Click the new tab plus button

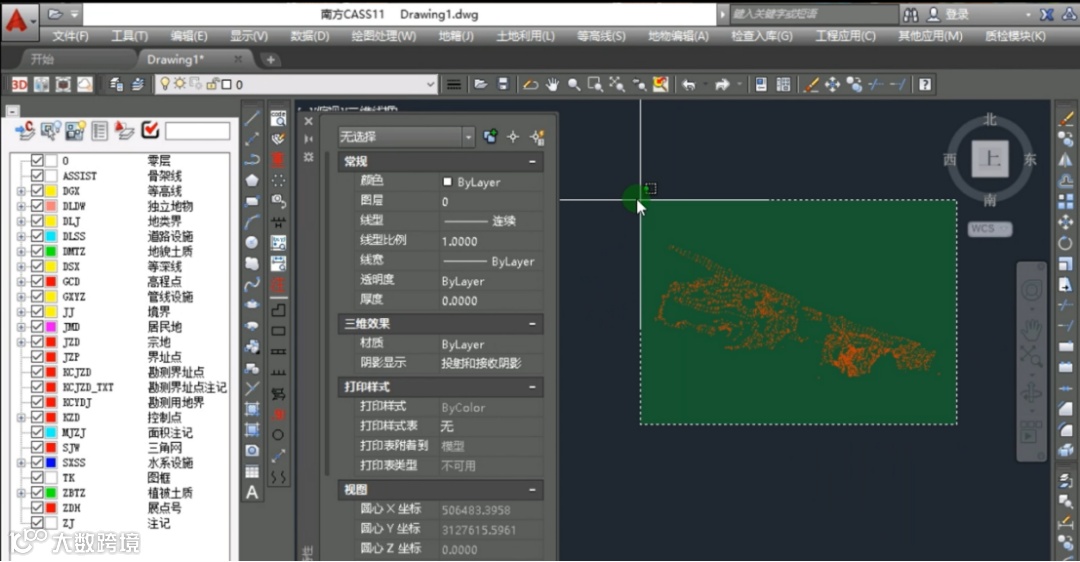click(x=271, y=60)
